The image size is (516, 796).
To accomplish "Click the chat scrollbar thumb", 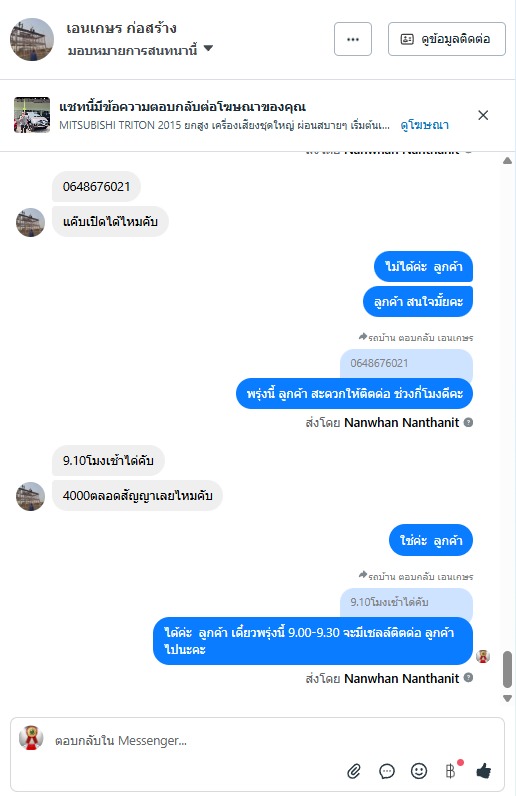I will tap(507, 669).
